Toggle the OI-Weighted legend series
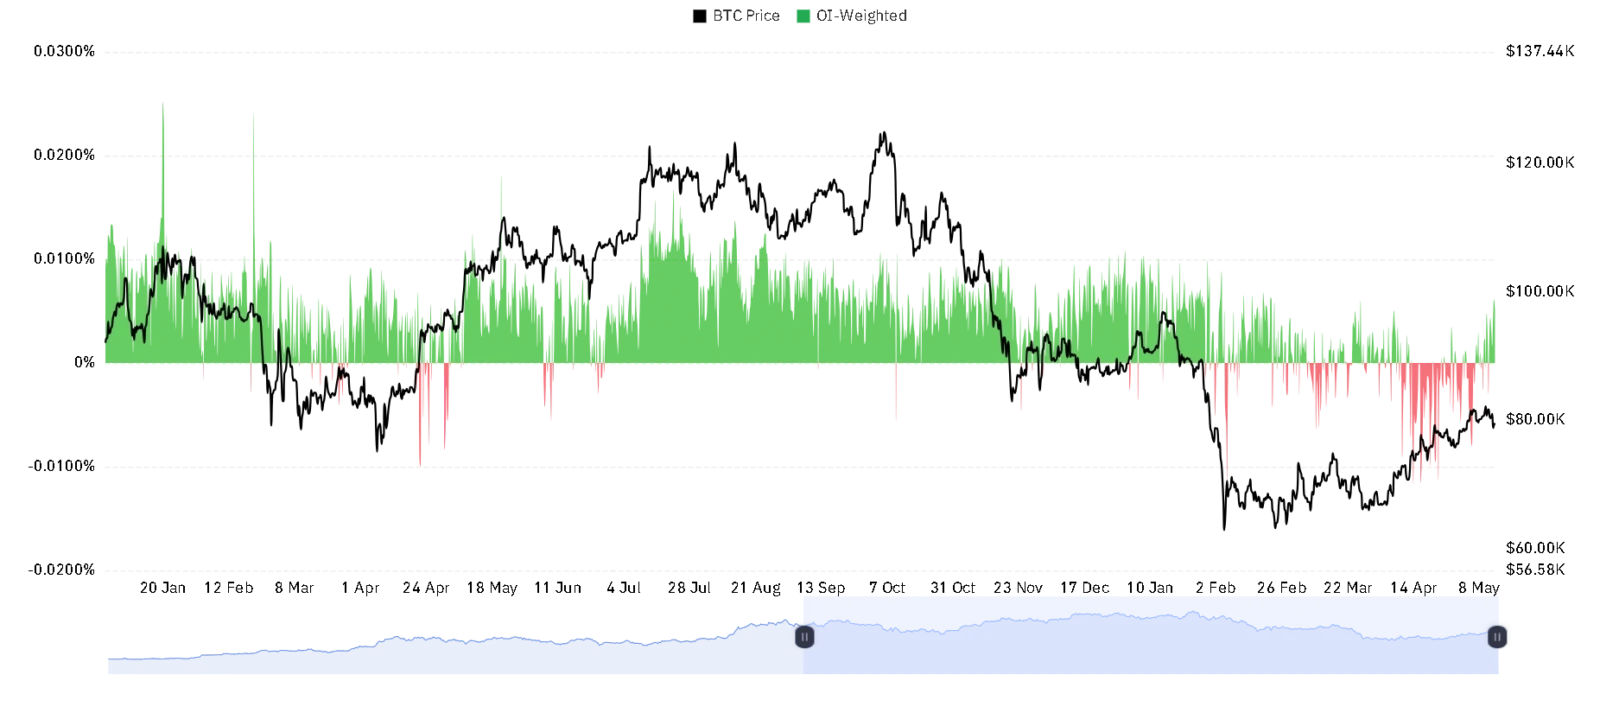Screen dimensions: 1600x713 coord(852,16)
